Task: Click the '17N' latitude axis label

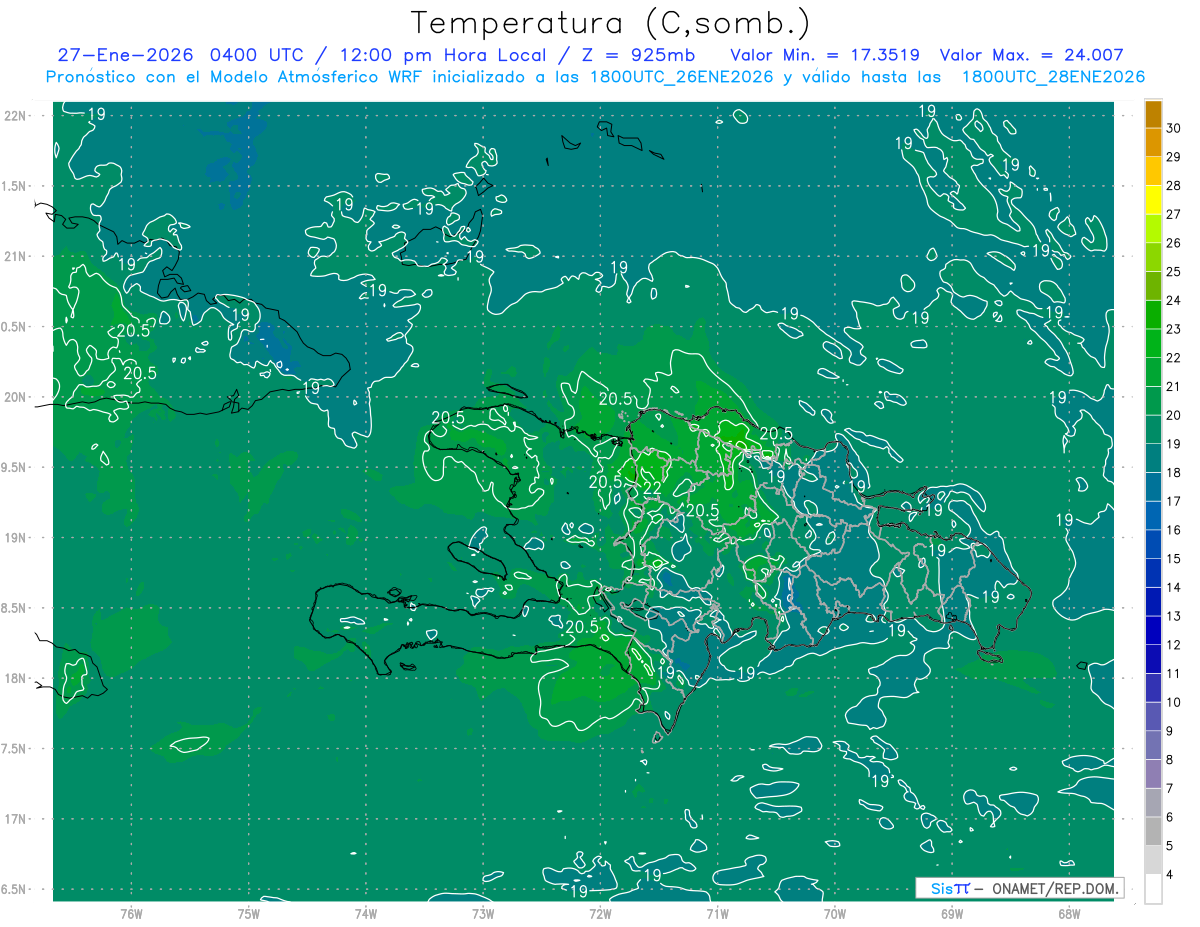Action: click(16, 819)
